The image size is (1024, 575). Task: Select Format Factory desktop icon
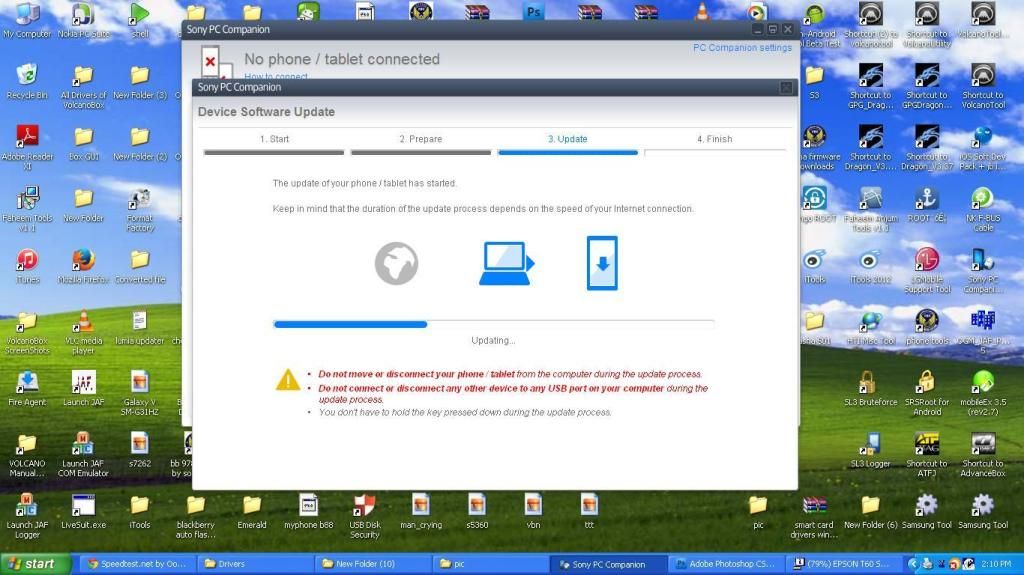point(140,209)
